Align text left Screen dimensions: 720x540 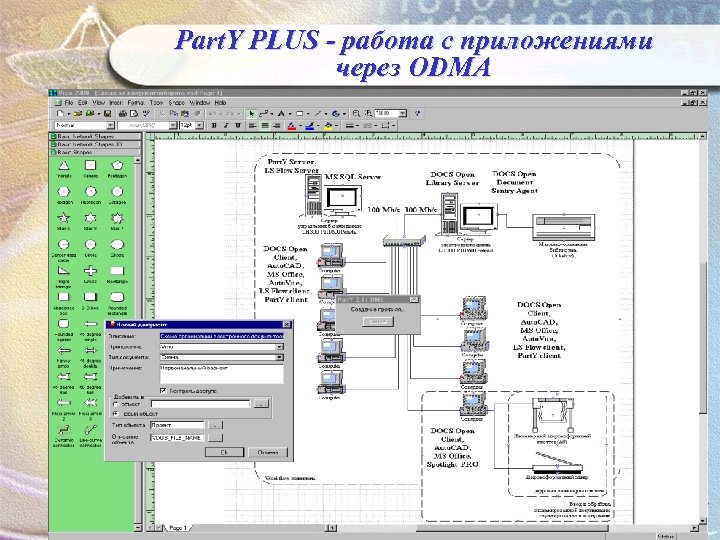click(x=253, y=125)
